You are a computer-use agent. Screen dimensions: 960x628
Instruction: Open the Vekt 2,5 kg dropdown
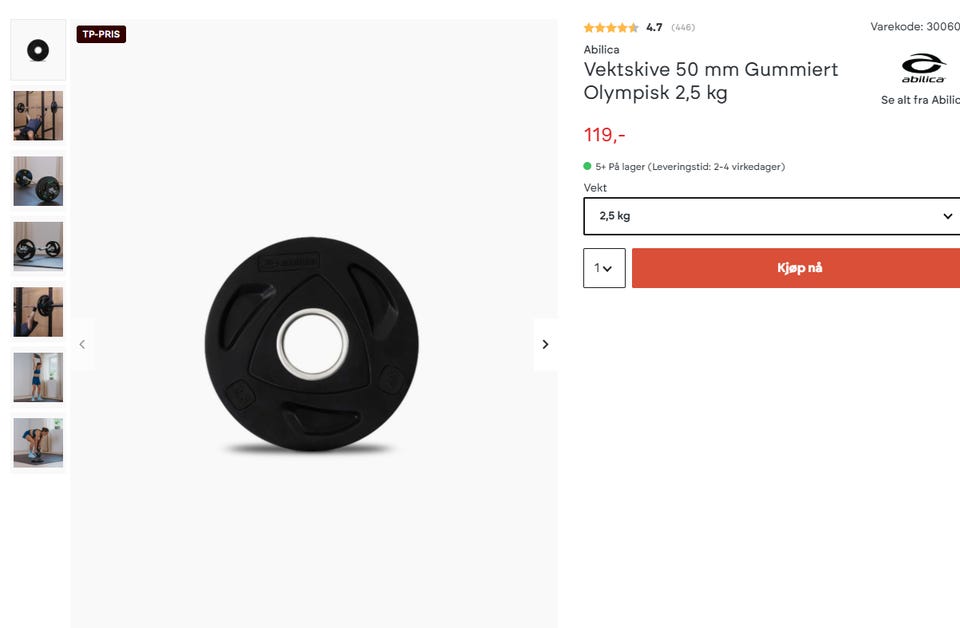click(771, 216)
